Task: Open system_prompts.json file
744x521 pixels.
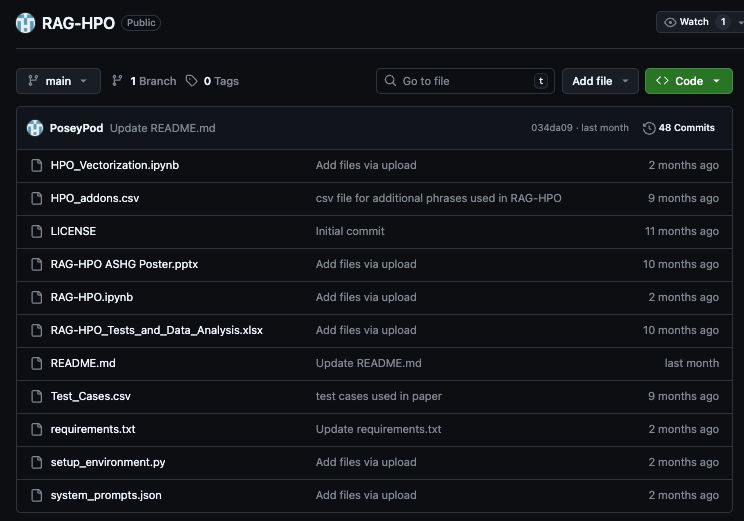Action: (x=106, y=495)
